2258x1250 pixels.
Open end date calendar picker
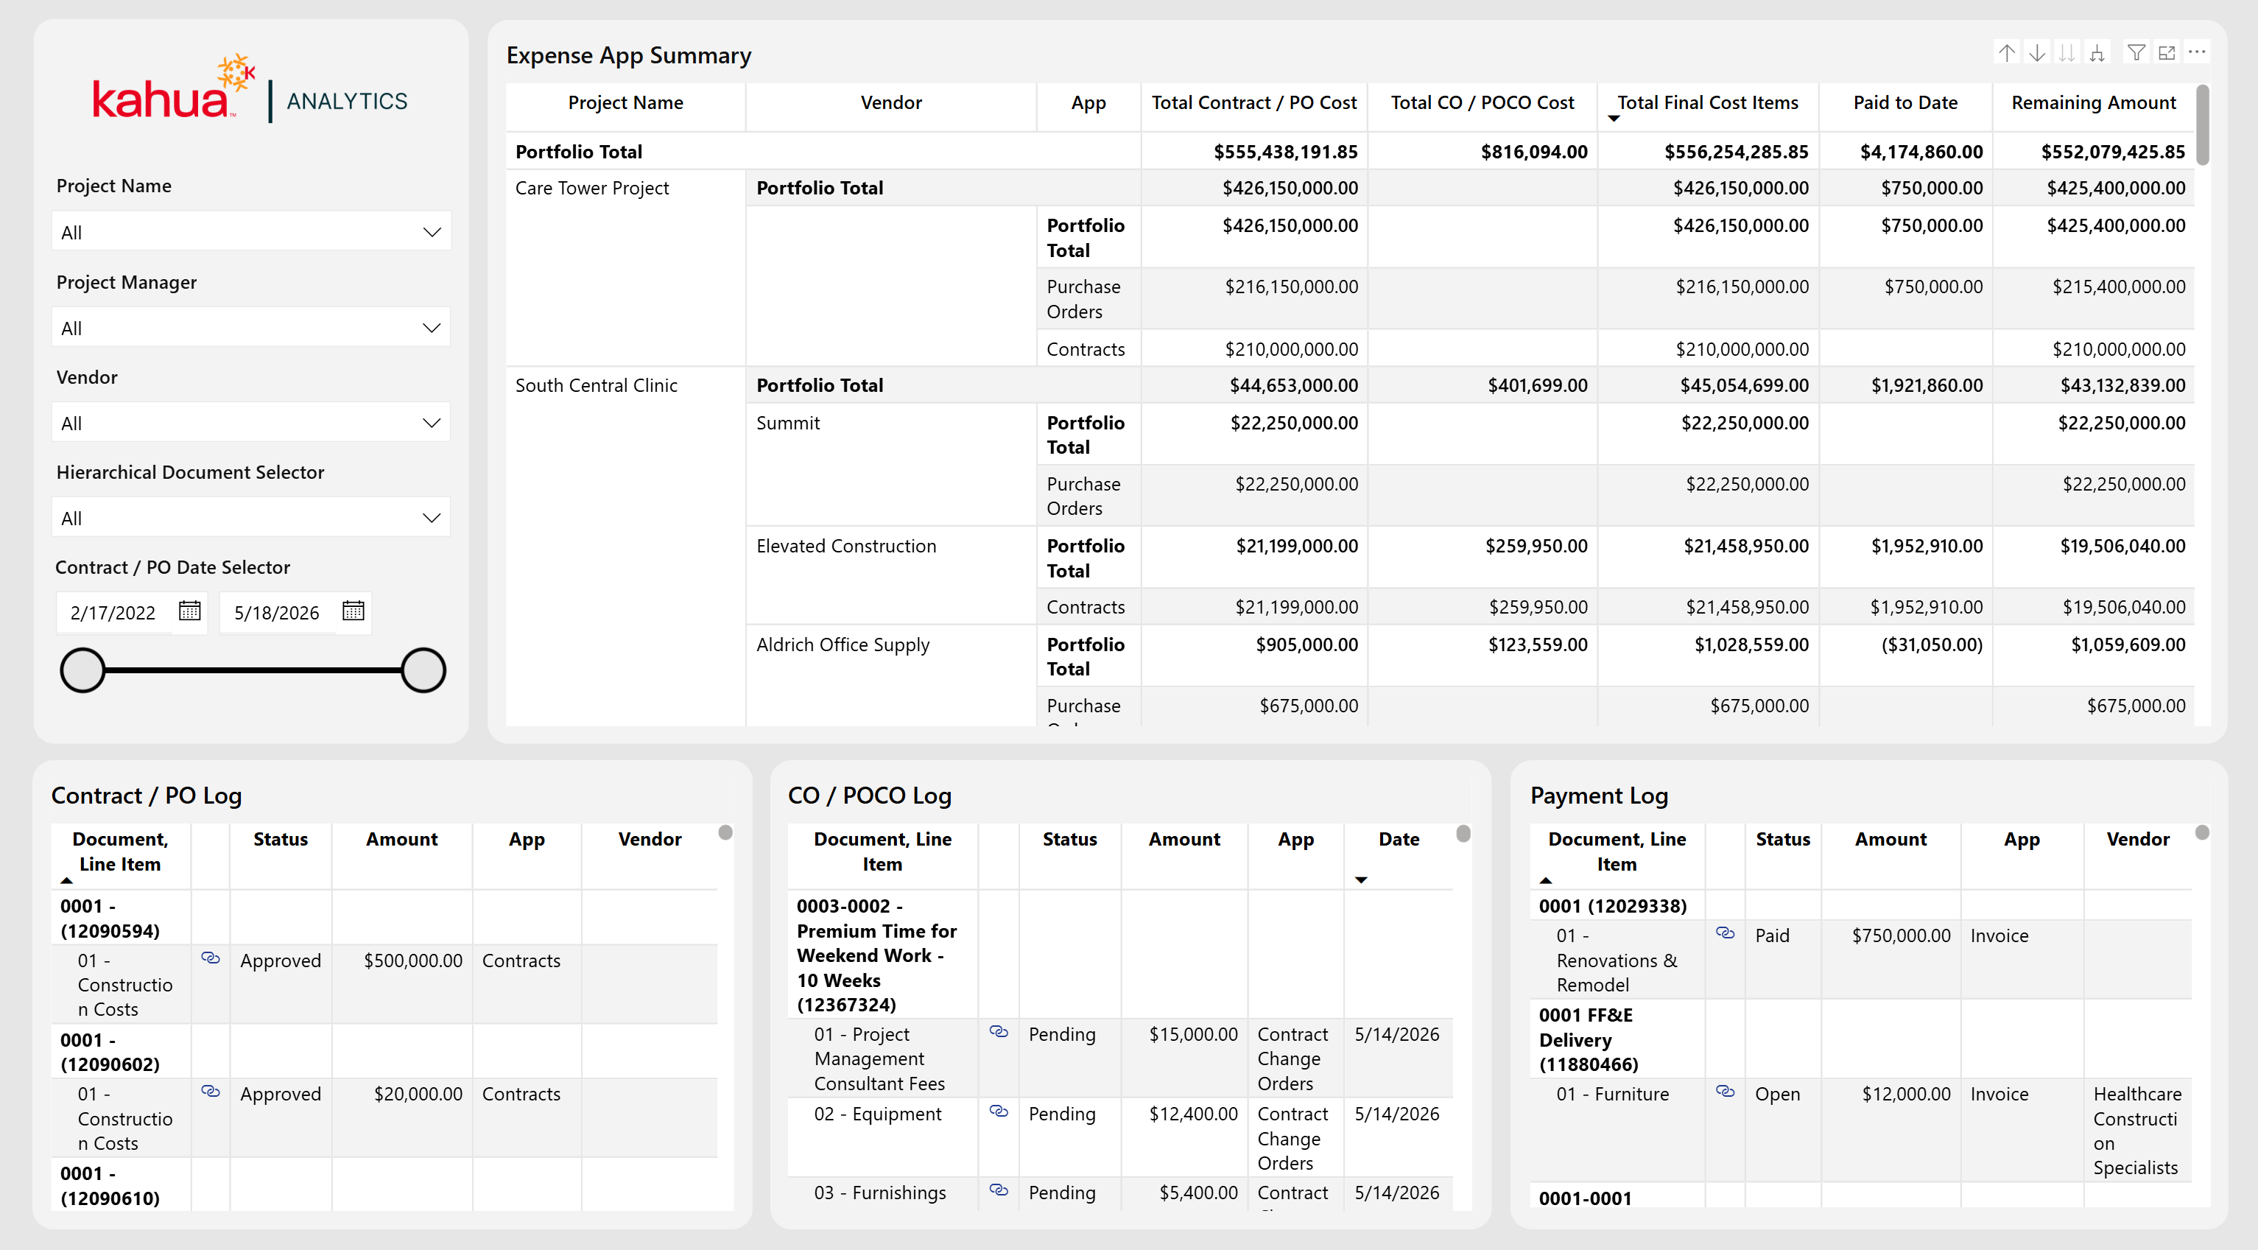(x=353, y=611)
